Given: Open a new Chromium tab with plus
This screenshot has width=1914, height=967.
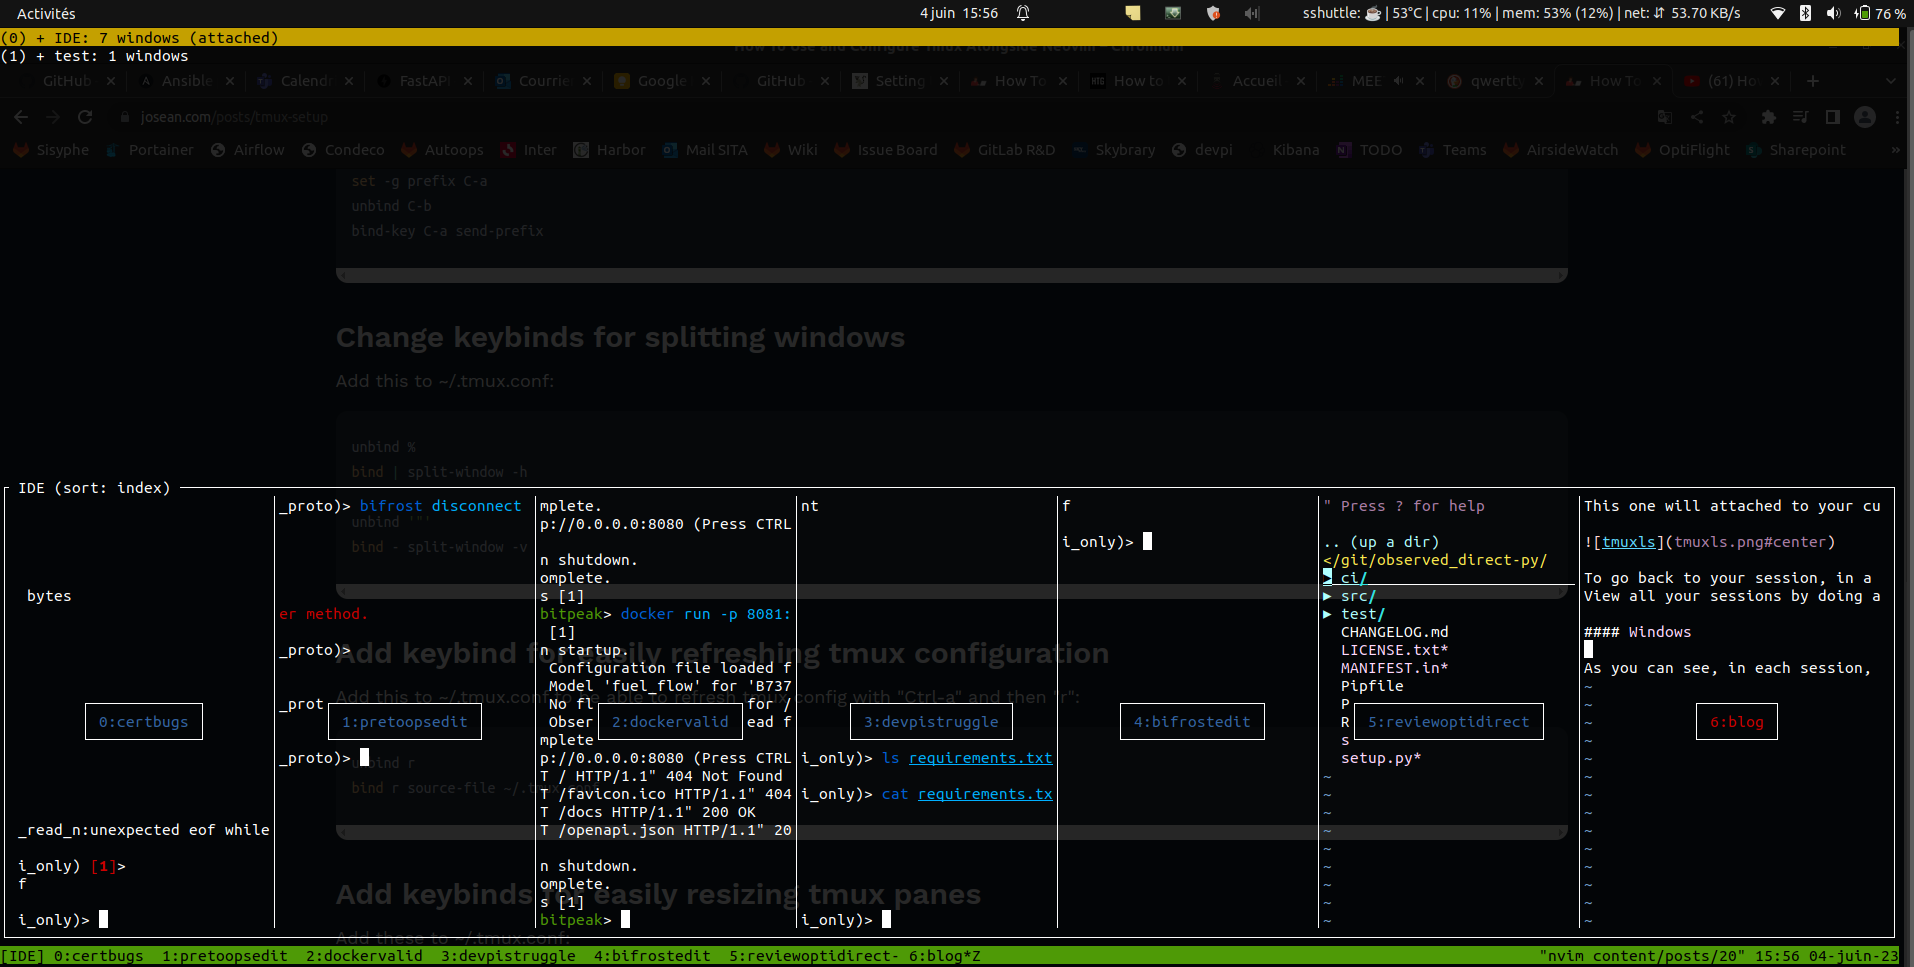Looking at the screenshot, I should point(1813,81).
